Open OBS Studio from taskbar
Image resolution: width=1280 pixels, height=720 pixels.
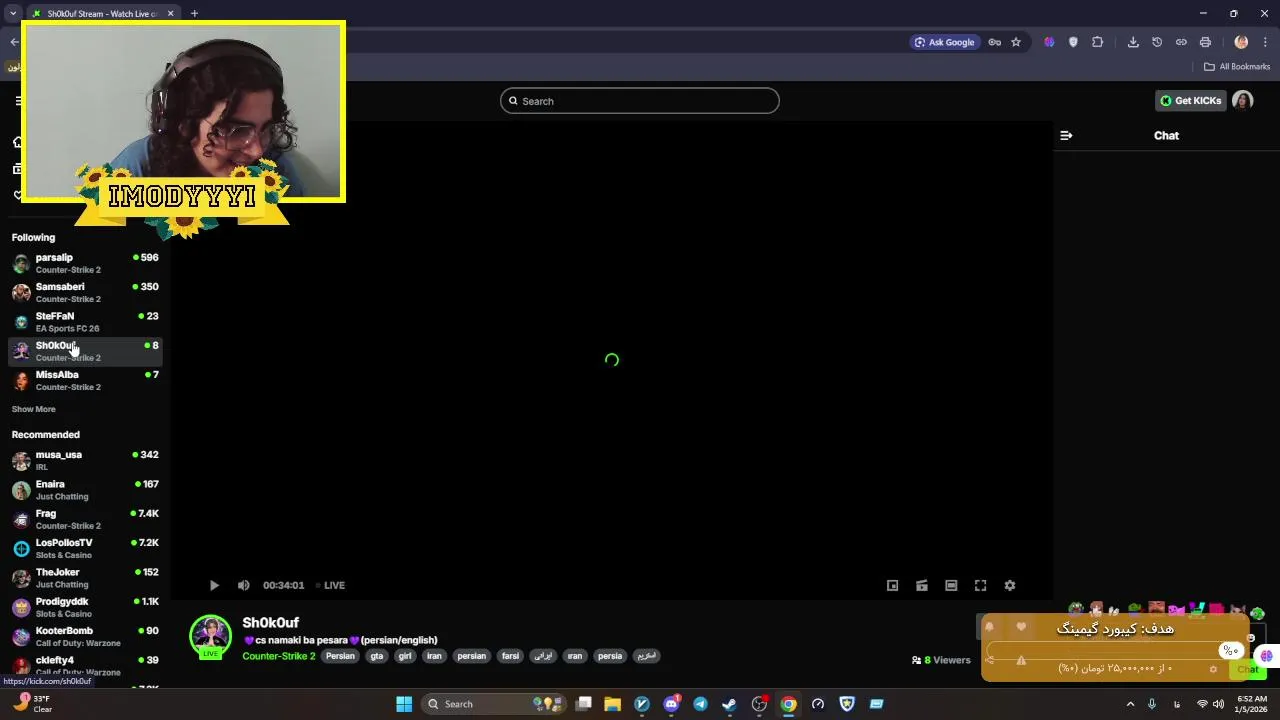tap(759, 704)
